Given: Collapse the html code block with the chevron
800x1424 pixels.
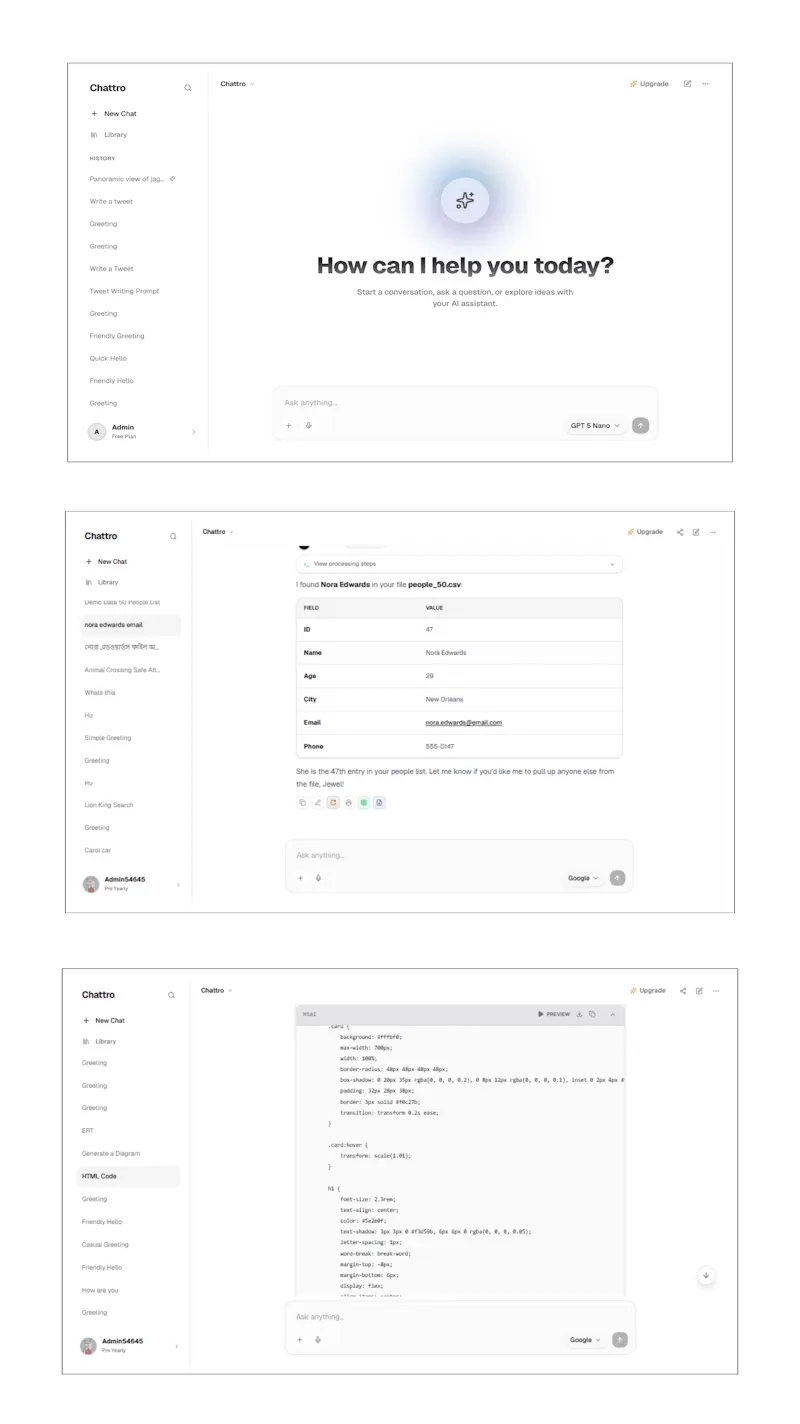Looking at the screenshot, I should pos(613,1014).
